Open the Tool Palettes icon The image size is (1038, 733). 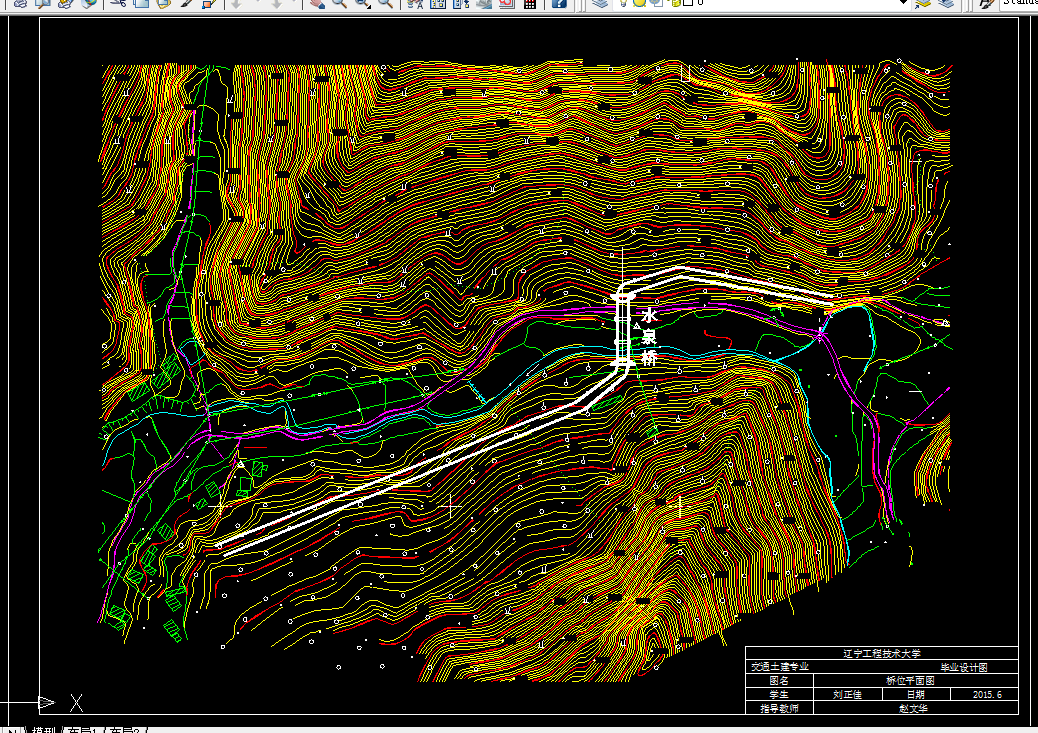pyautogui.click(x=460, y=3)
